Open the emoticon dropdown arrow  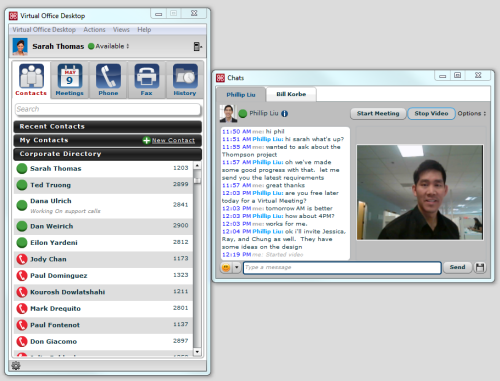(x=237, y=268)
